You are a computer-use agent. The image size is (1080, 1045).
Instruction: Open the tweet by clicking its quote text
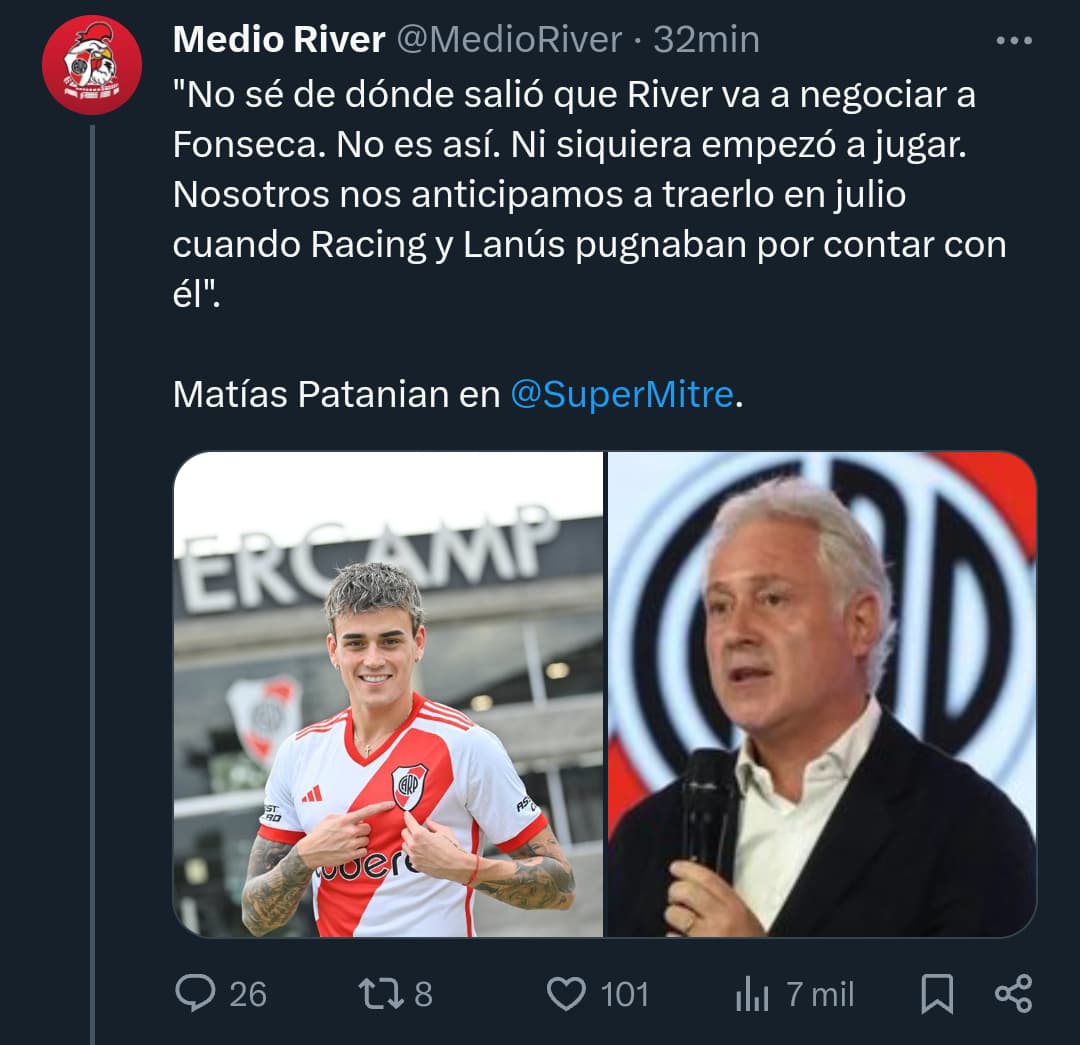[x=590, y=194]
